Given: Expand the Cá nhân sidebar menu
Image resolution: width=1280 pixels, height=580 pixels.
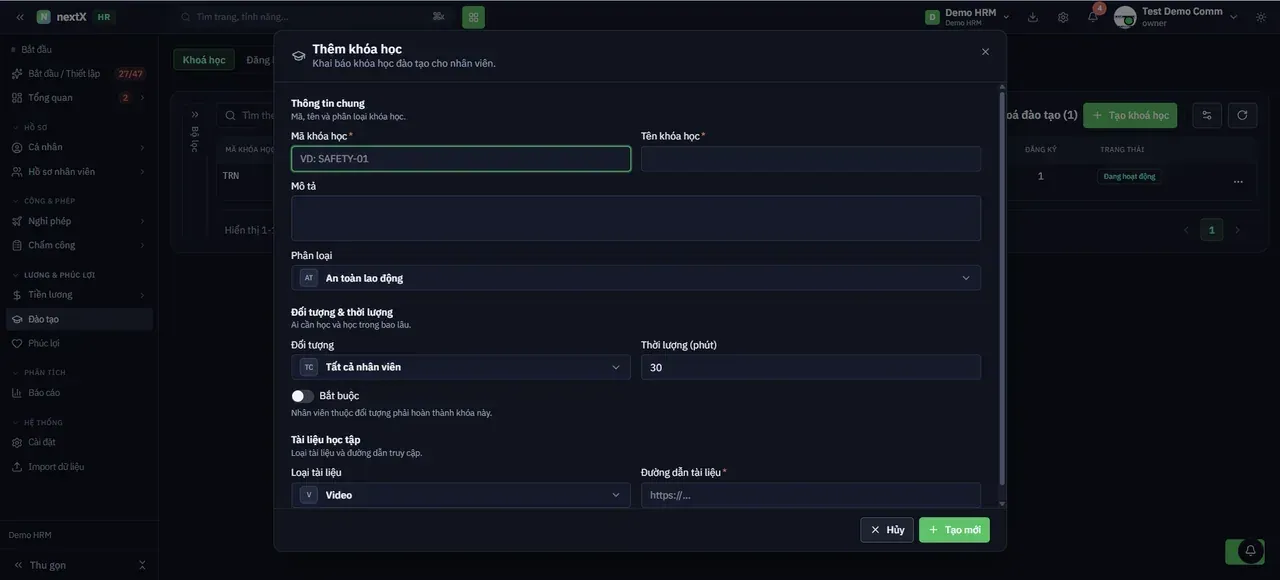Looking at the screenshot, I should pos(79,147).
